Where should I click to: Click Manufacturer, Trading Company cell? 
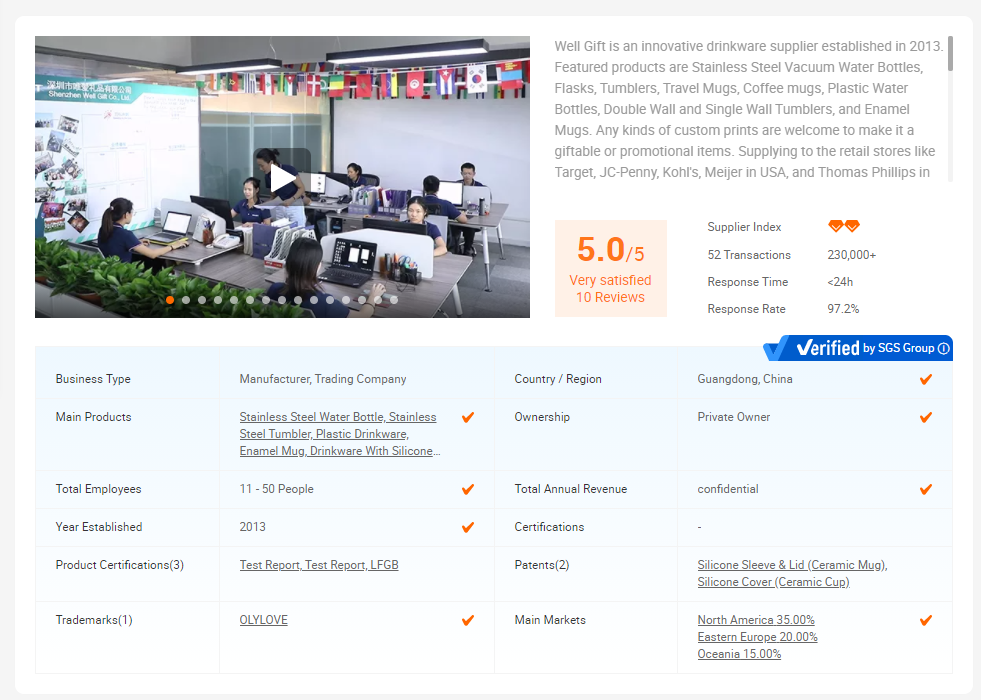coord(323,379)
